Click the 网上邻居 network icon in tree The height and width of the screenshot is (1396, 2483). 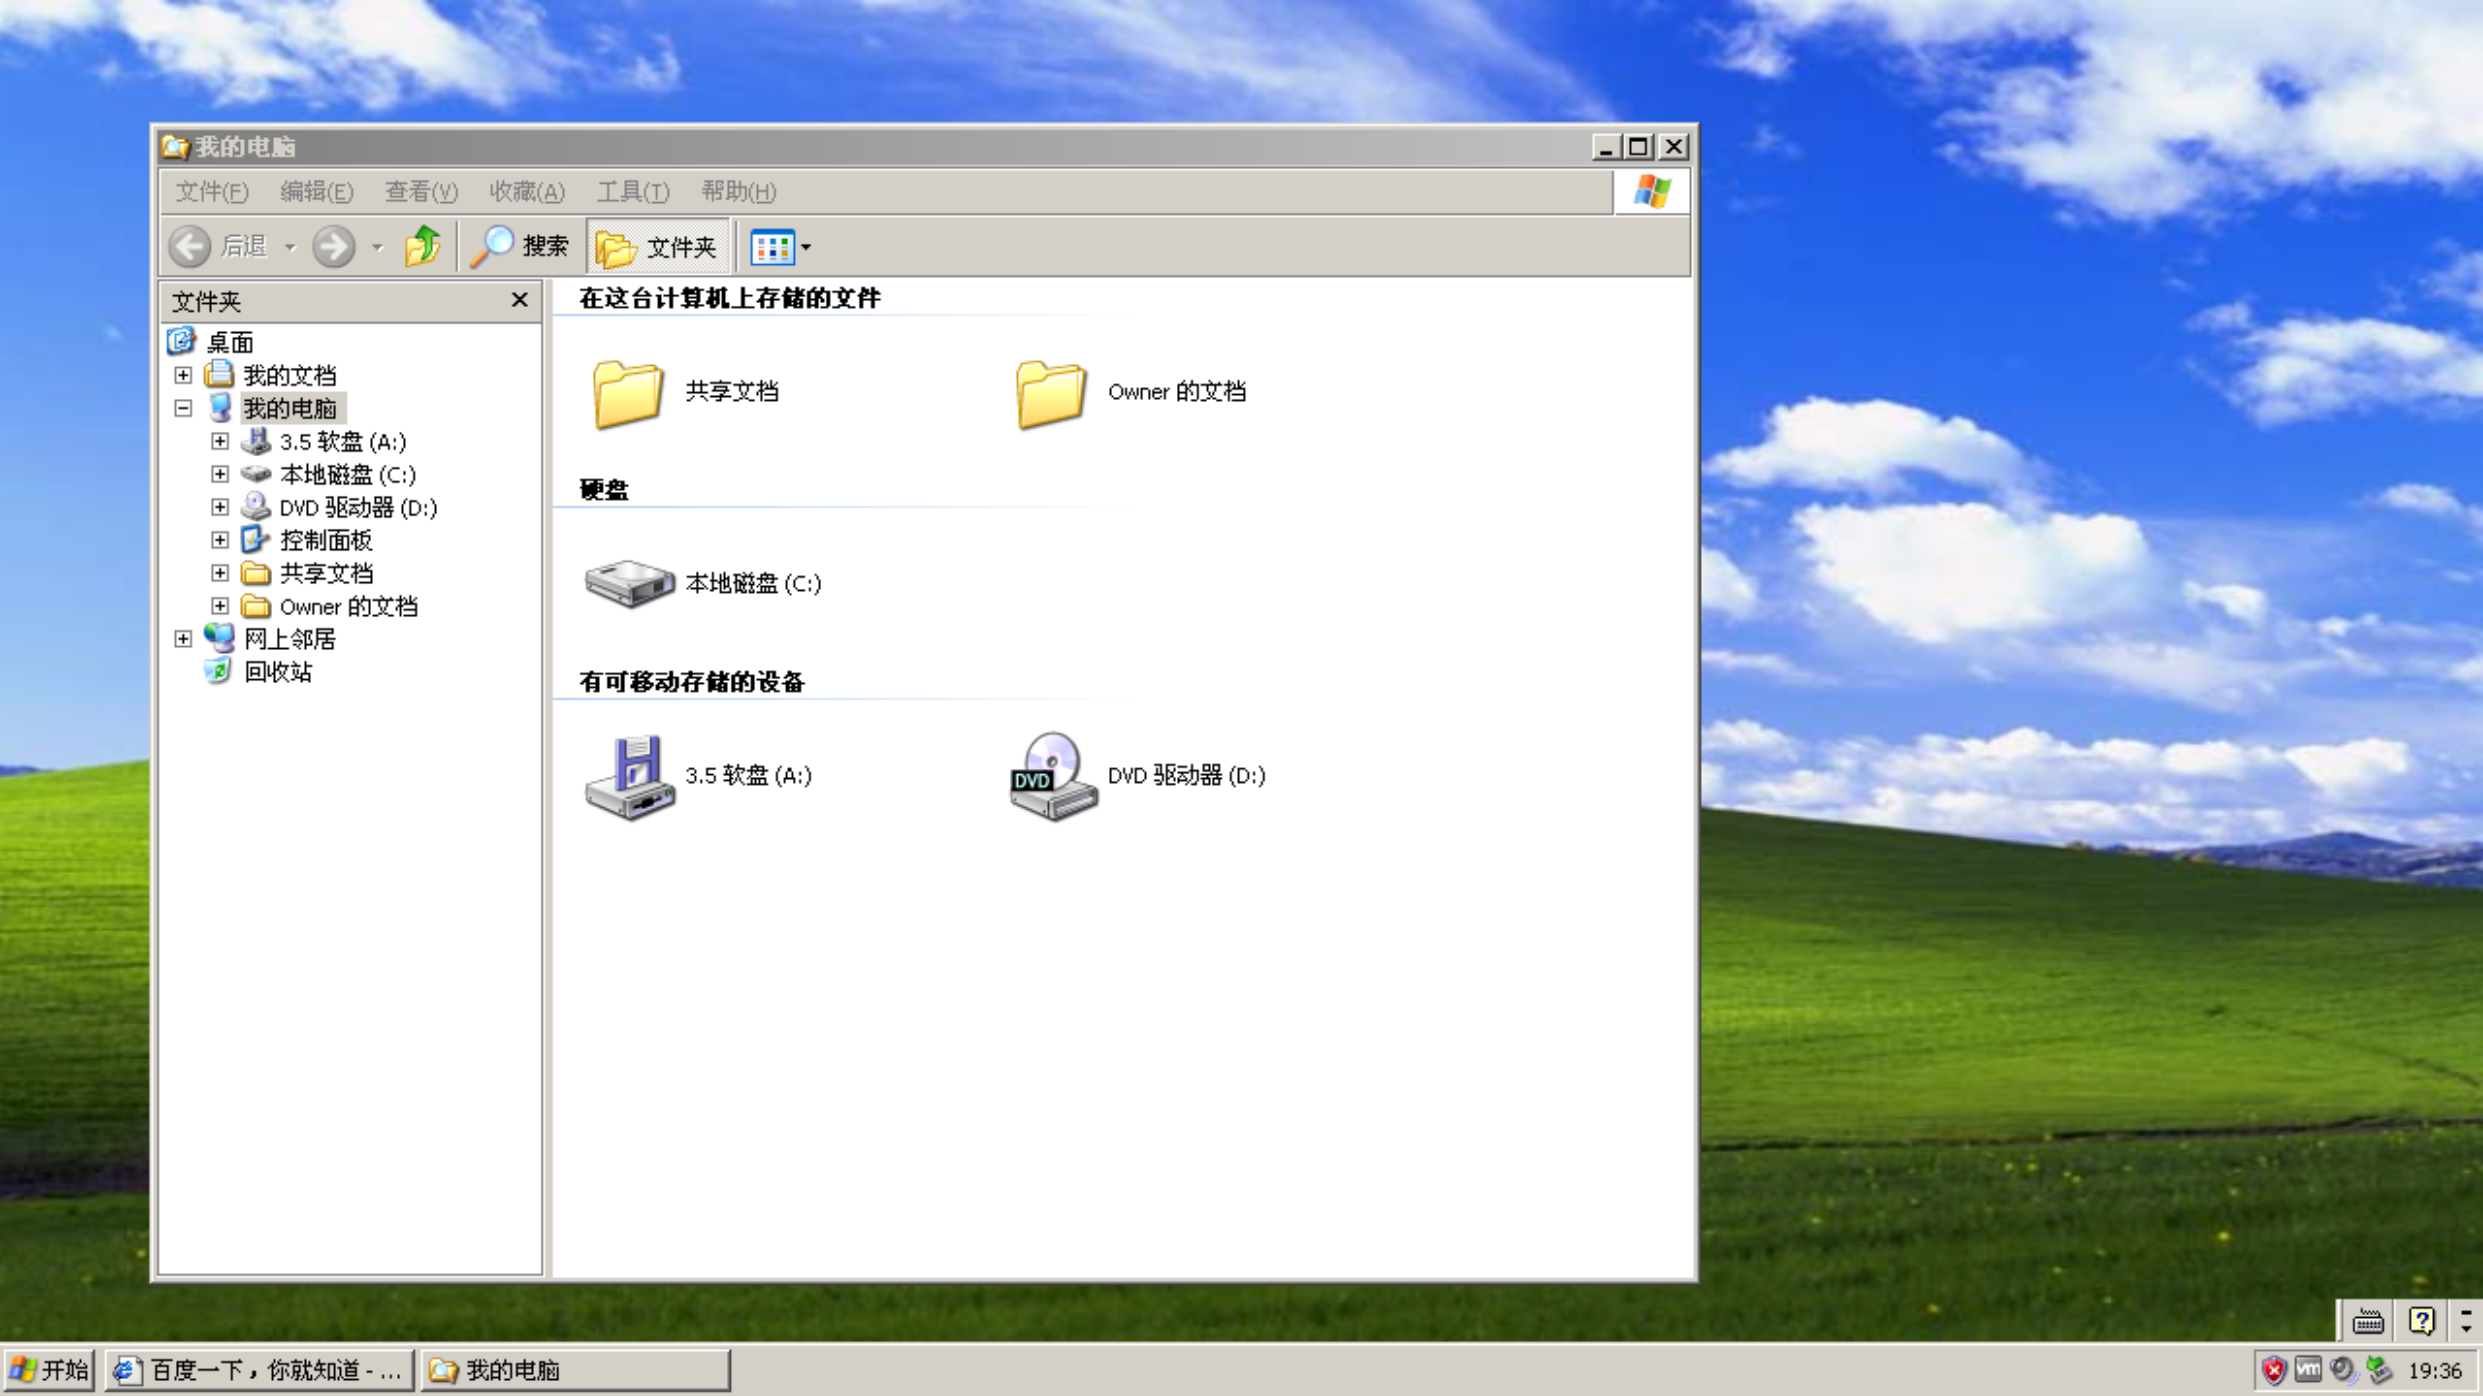click(219, 638)
